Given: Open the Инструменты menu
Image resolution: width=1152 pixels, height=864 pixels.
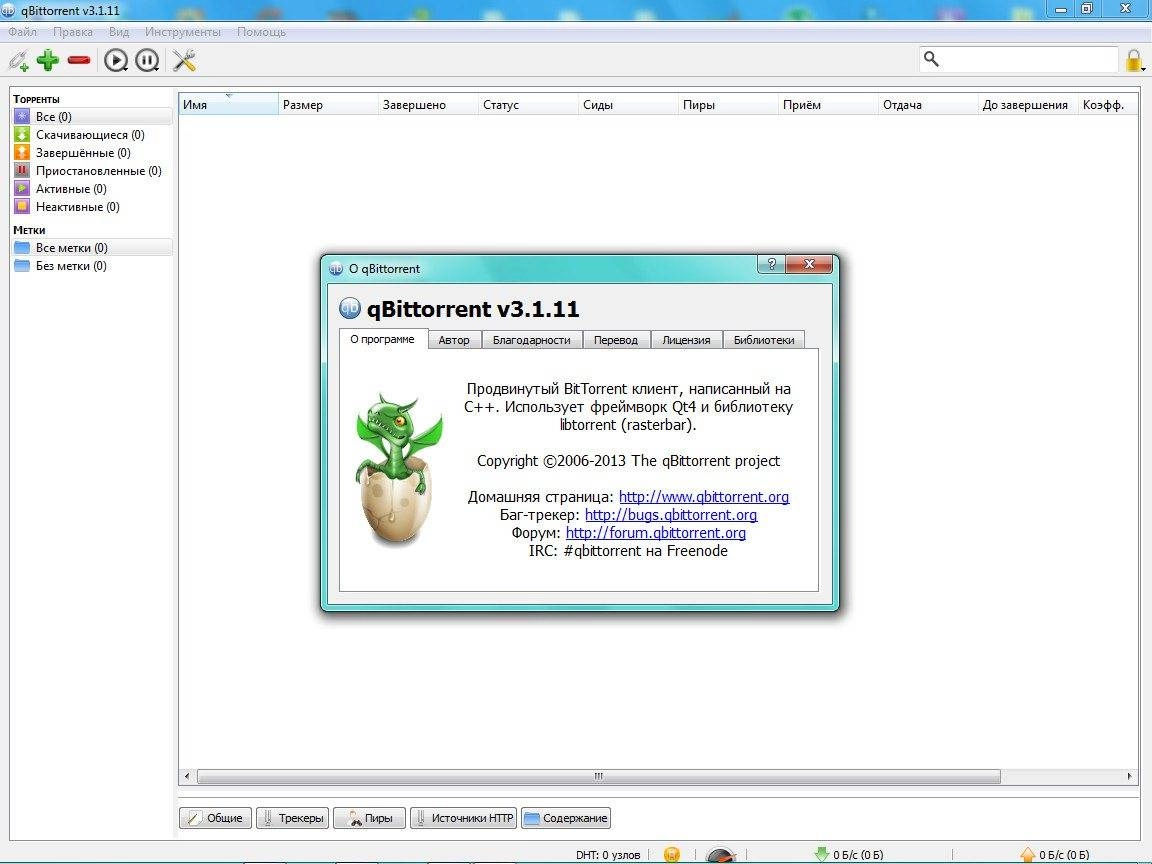Looking at the screenshot, I should pyautogui.click(x=183, y=32).
